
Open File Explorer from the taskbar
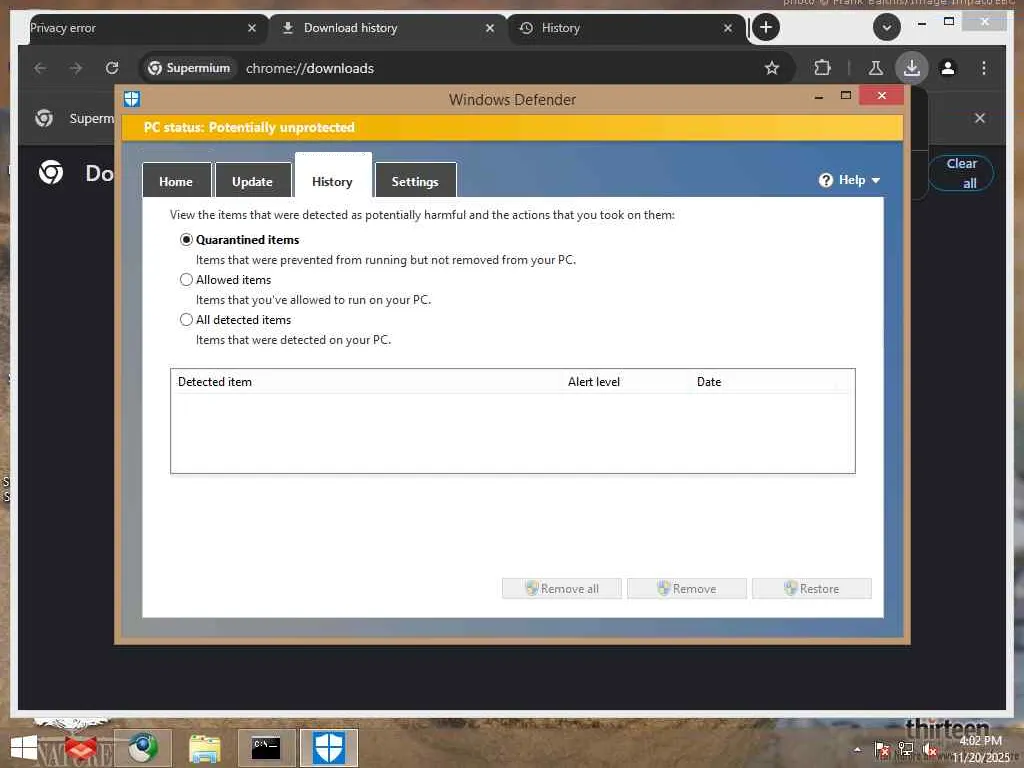click(x=204, y=748)
